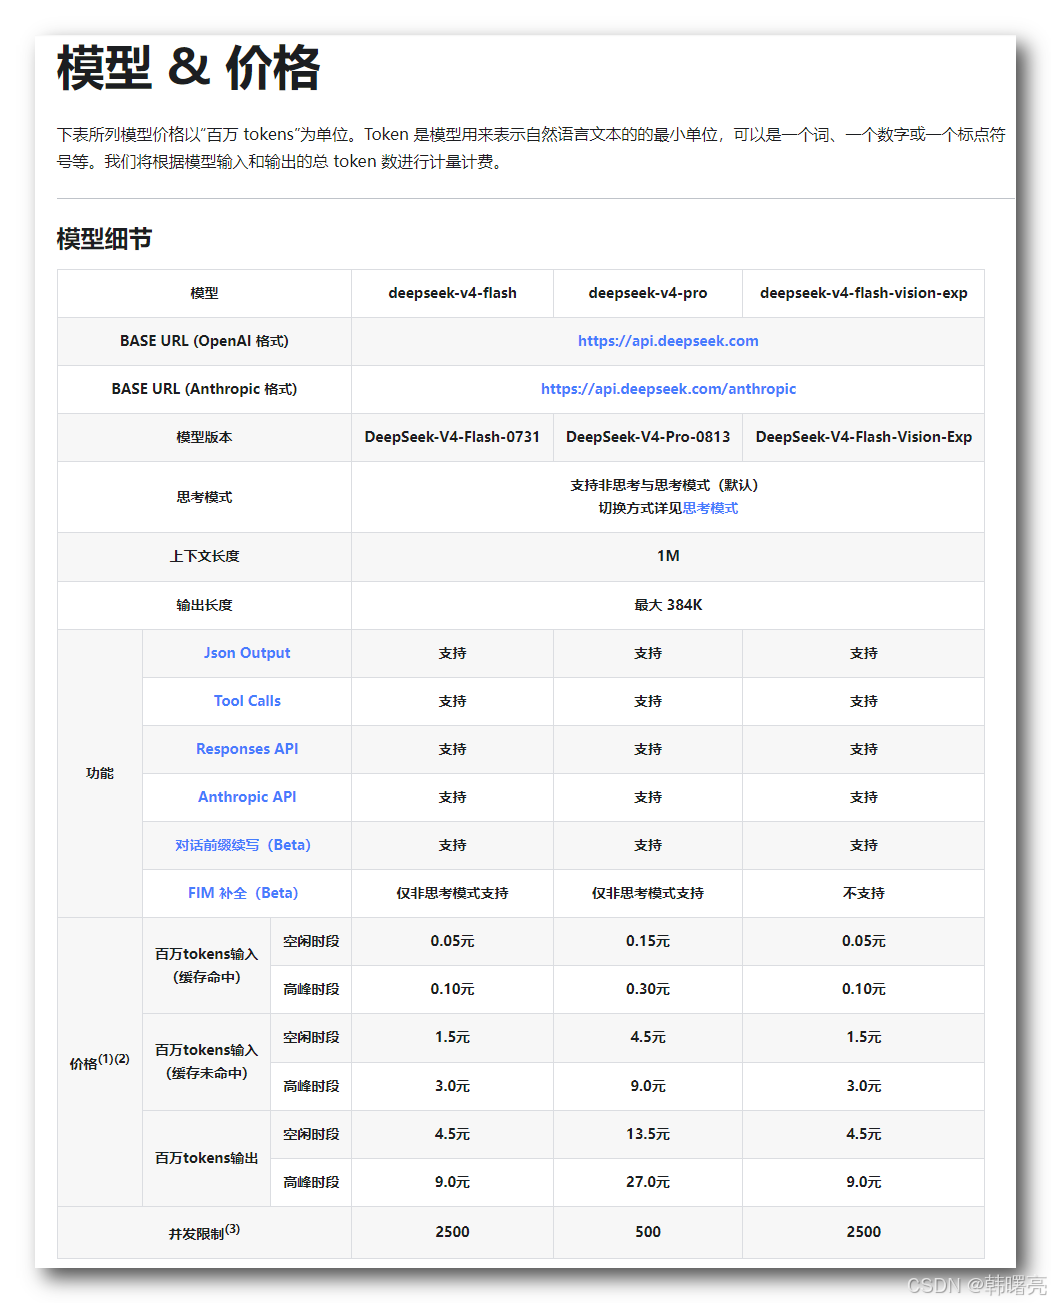
Task: Click the 百万tokens输入 (缓存未命中) label
Action: [x=206, y=1061]
